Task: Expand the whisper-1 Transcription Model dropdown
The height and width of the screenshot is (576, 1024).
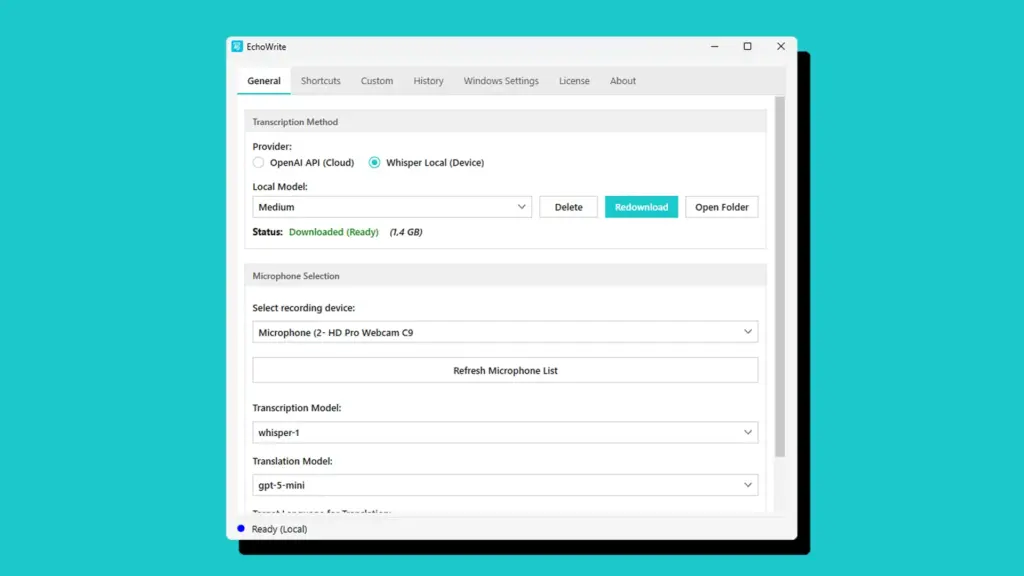Action: (x=505, y=432)
